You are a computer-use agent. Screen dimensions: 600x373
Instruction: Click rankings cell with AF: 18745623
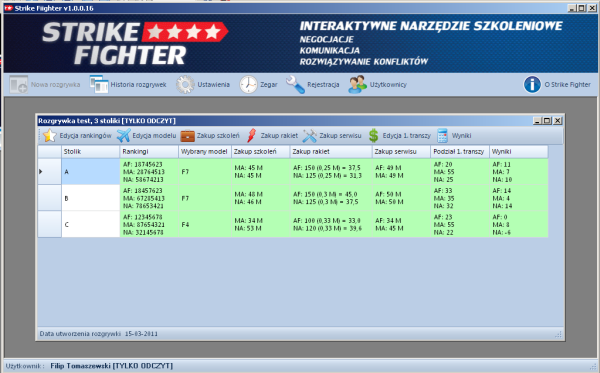click(149, 171)
